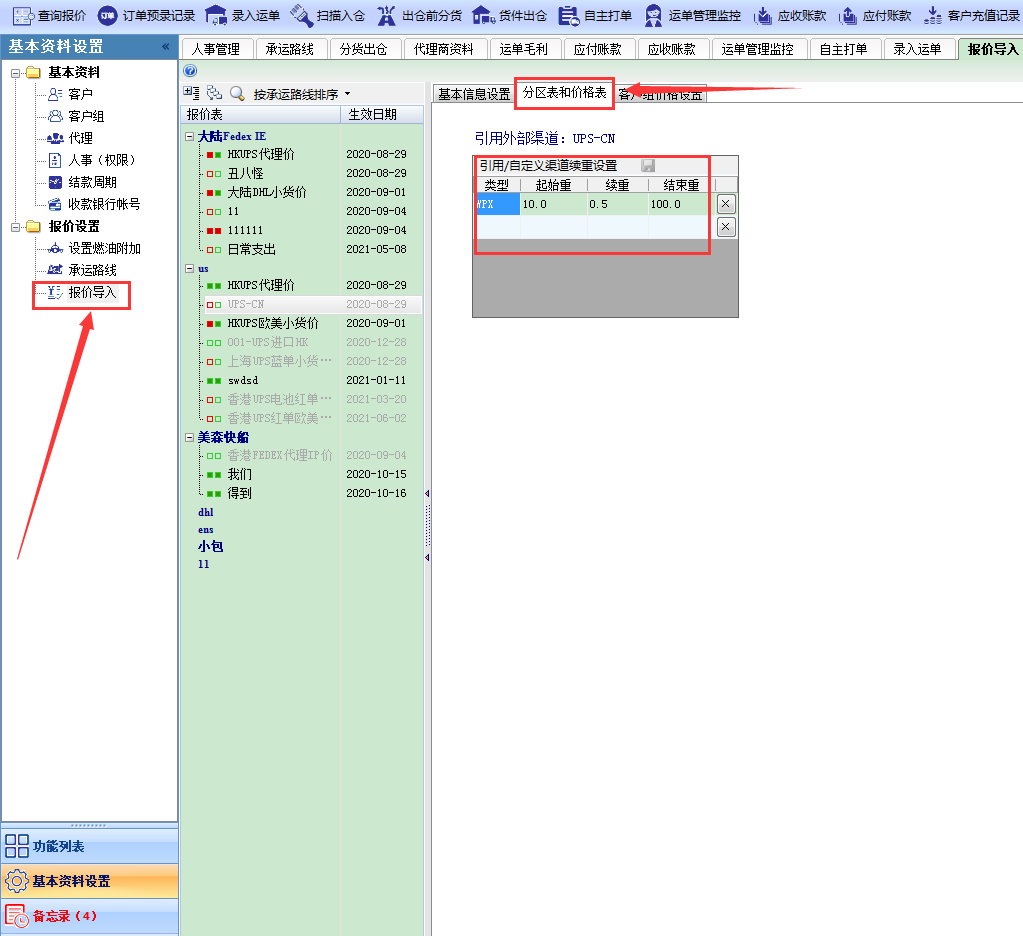Click the 起始重 cell showing 10.0
This screenshot has width=1023, height=936.
click(x=553, y=204)
